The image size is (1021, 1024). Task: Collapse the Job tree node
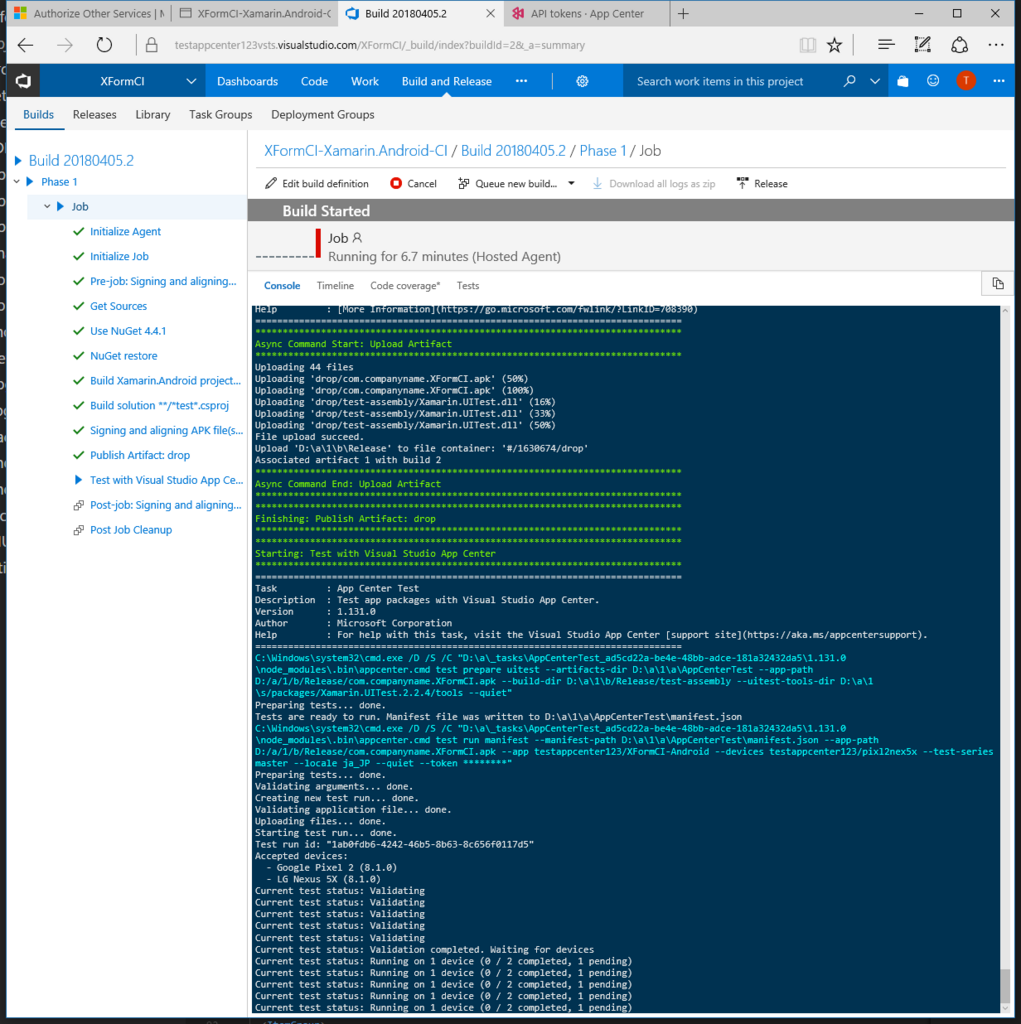(47, 206)
